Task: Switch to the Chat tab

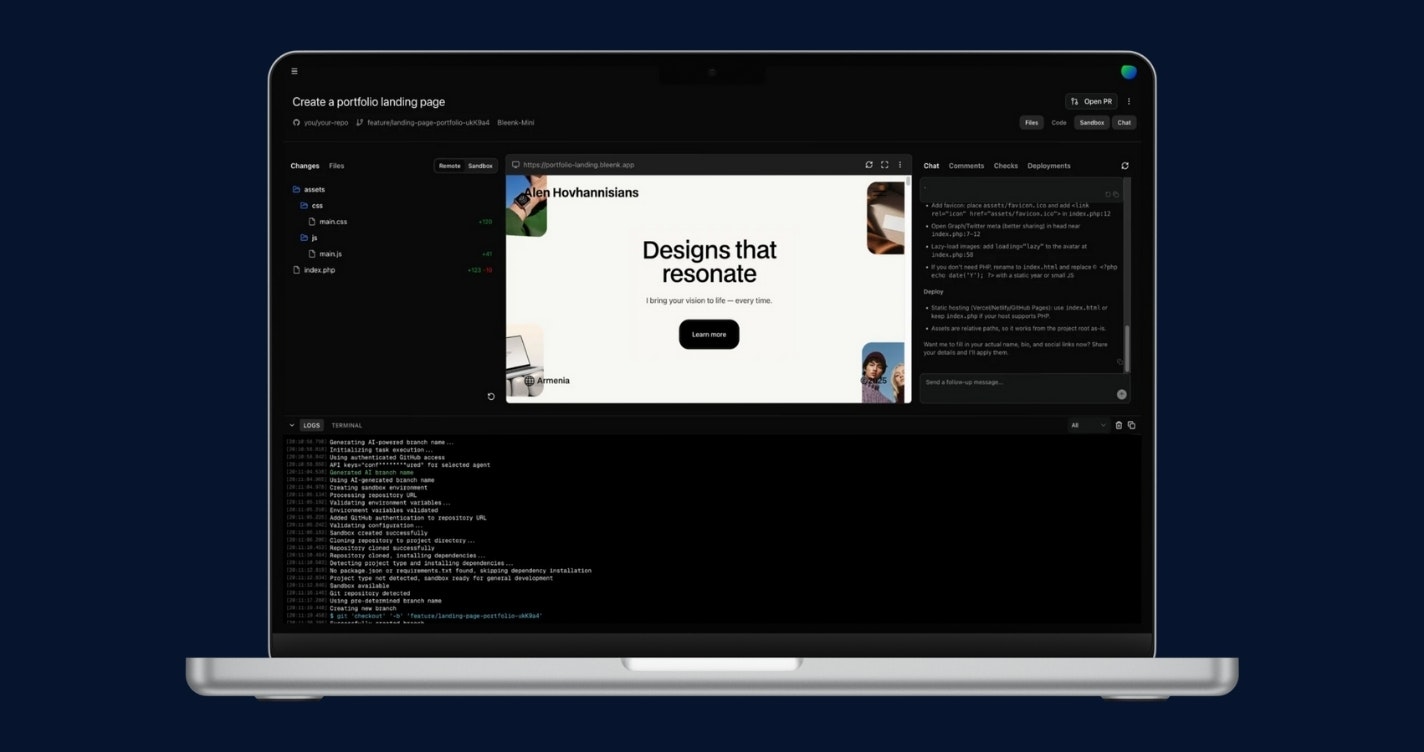Action: 931,166
